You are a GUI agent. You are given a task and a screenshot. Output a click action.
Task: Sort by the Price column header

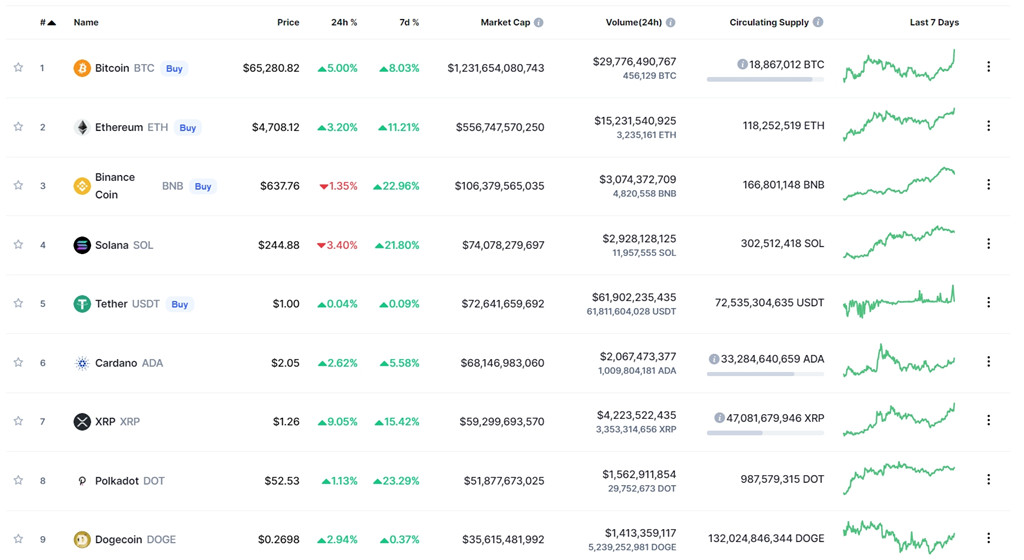288,22
